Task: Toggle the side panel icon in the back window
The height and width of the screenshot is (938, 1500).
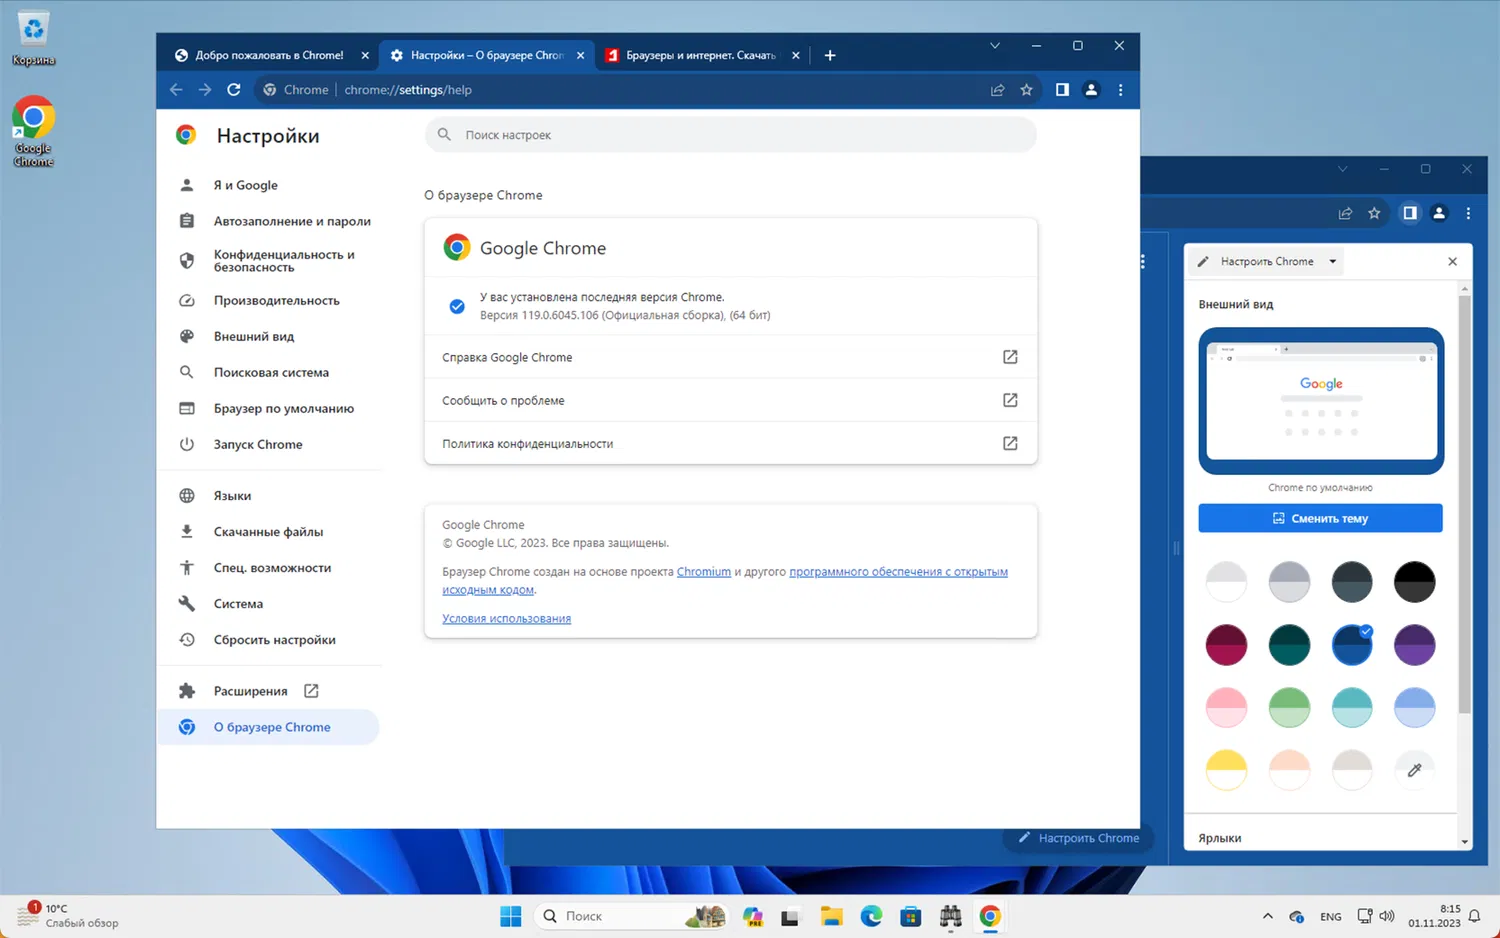Action: (x=1409, y=213)
